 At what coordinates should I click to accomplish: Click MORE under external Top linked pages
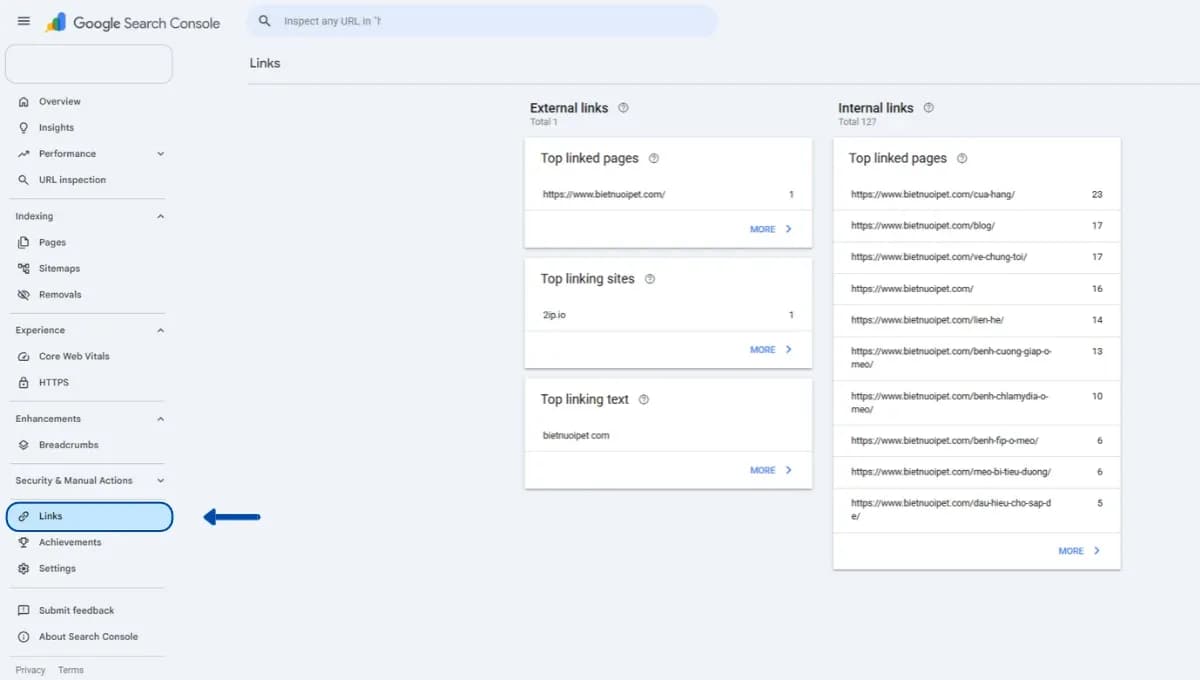click(771, 229)
